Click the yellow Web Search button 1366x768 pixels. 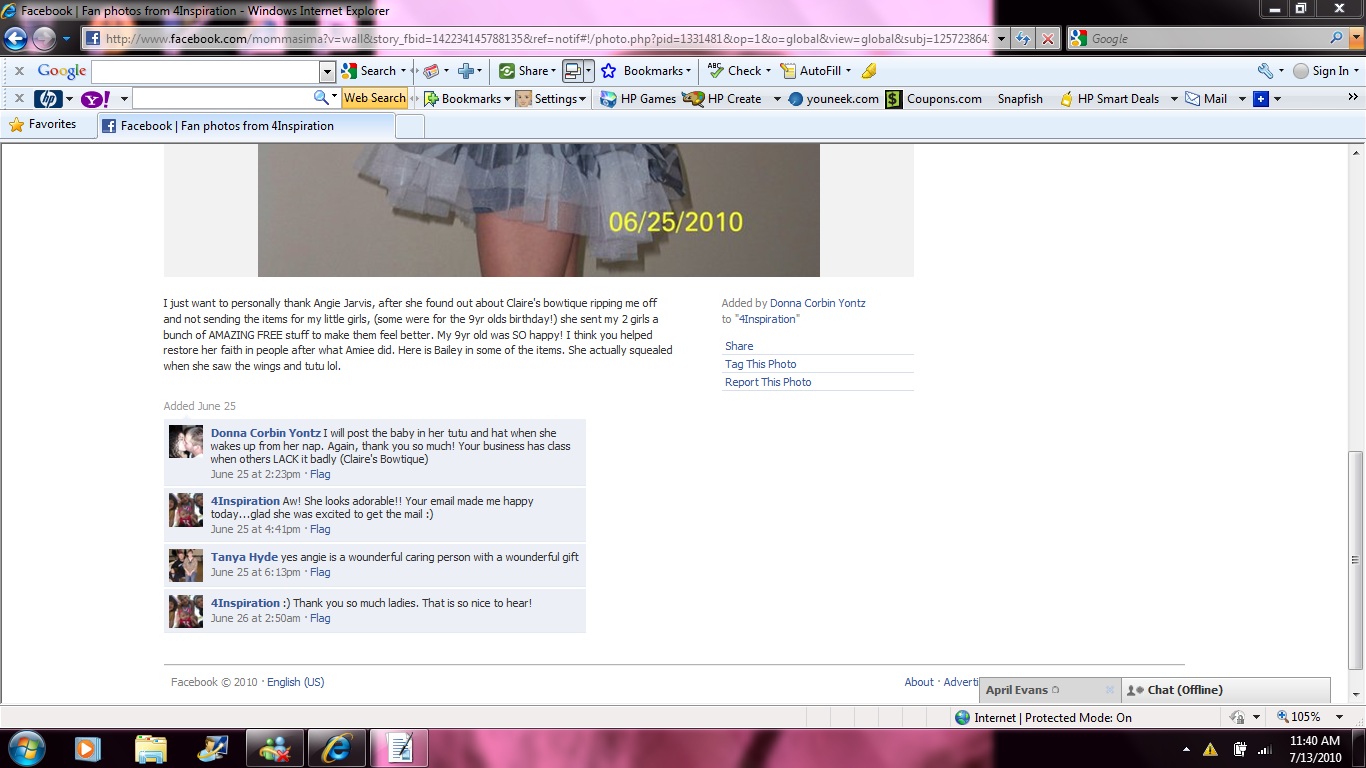(375, 98)
